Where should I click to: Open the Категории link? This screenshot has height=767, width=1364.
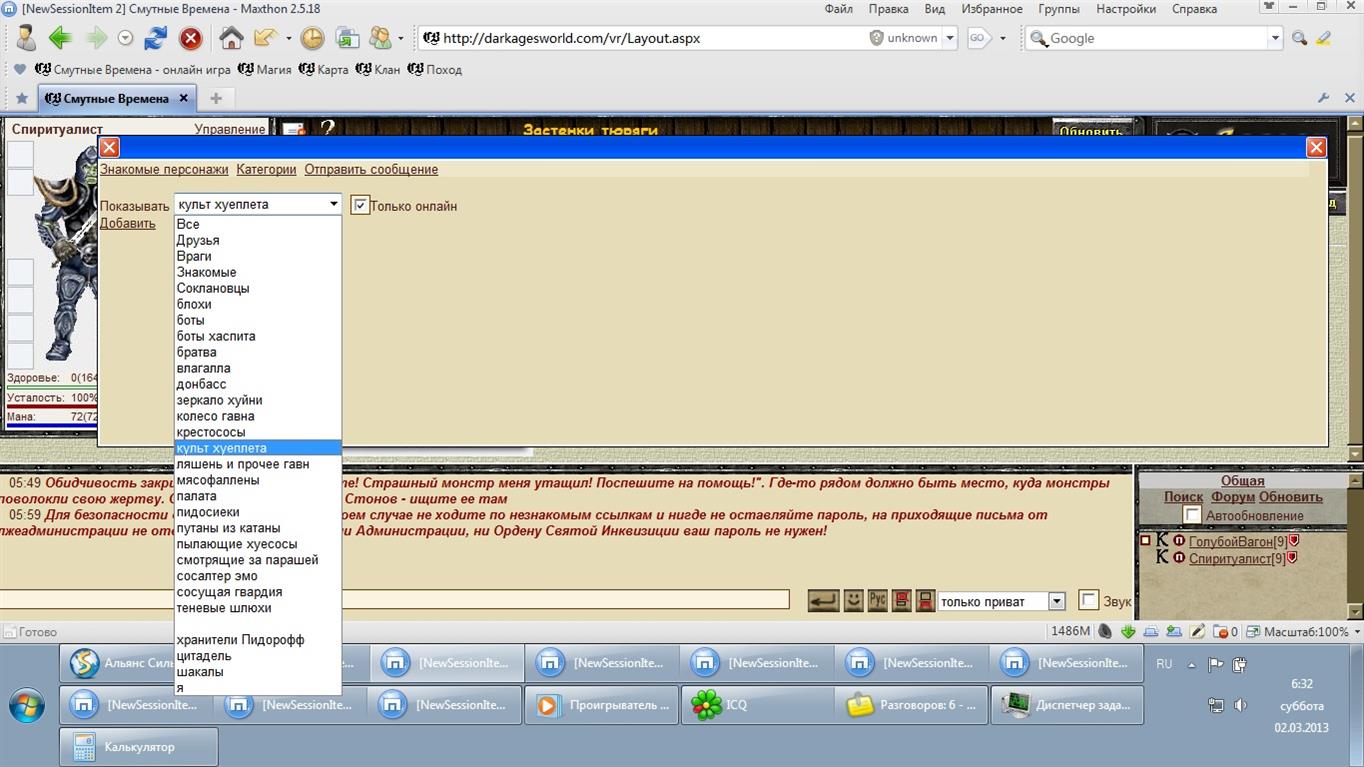266,169
